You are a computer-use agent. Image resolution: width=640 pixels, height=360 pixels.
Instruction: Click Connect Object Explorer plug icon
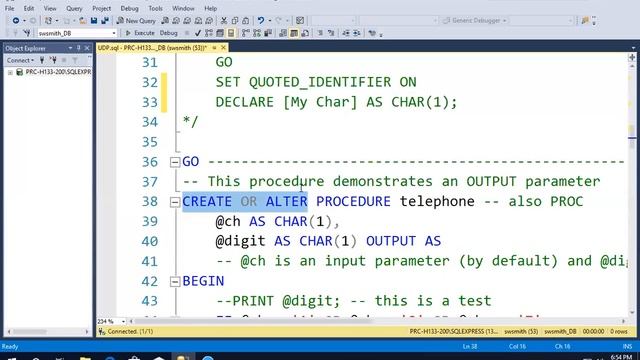42,60
